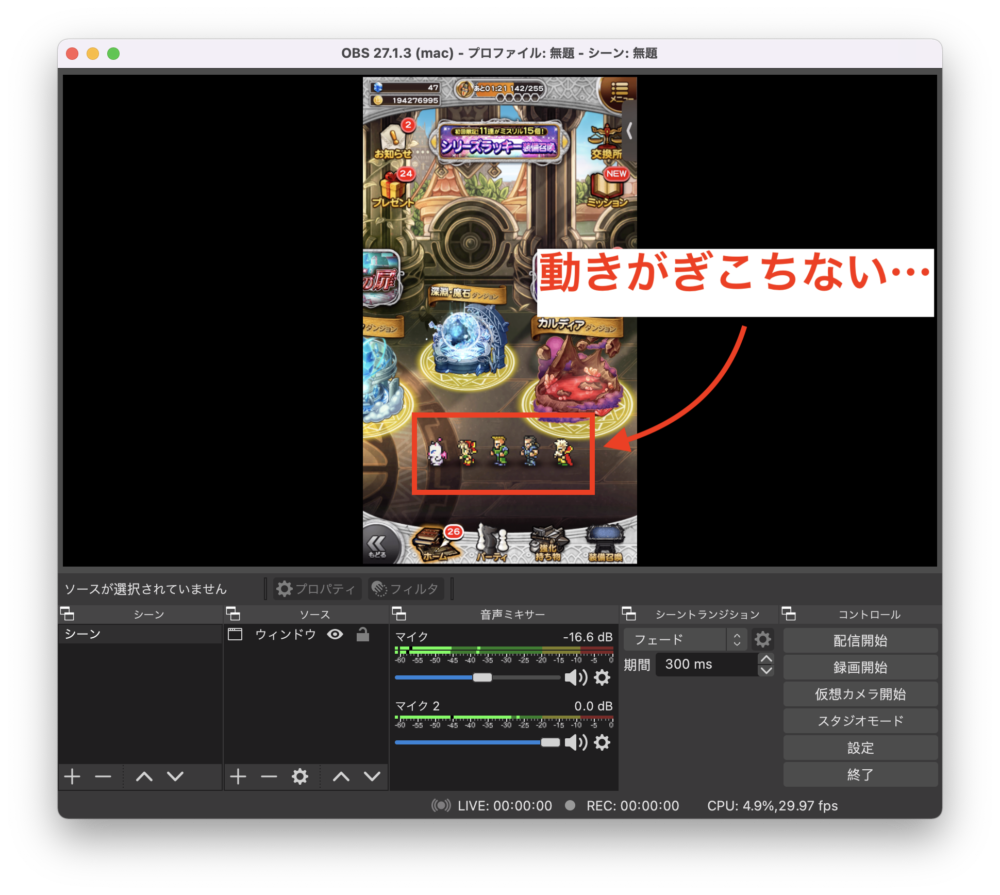Undock the コントロール panel
The image size is (1000, 895).
click(x=789, y=614)
